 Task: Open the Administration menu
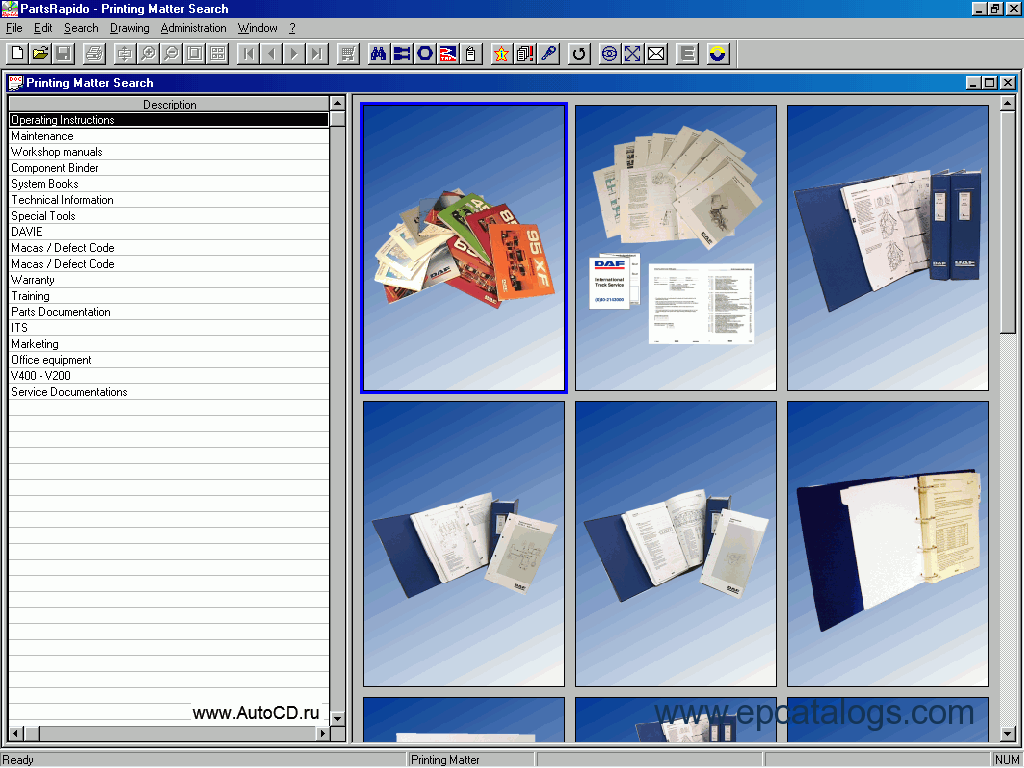193,28
